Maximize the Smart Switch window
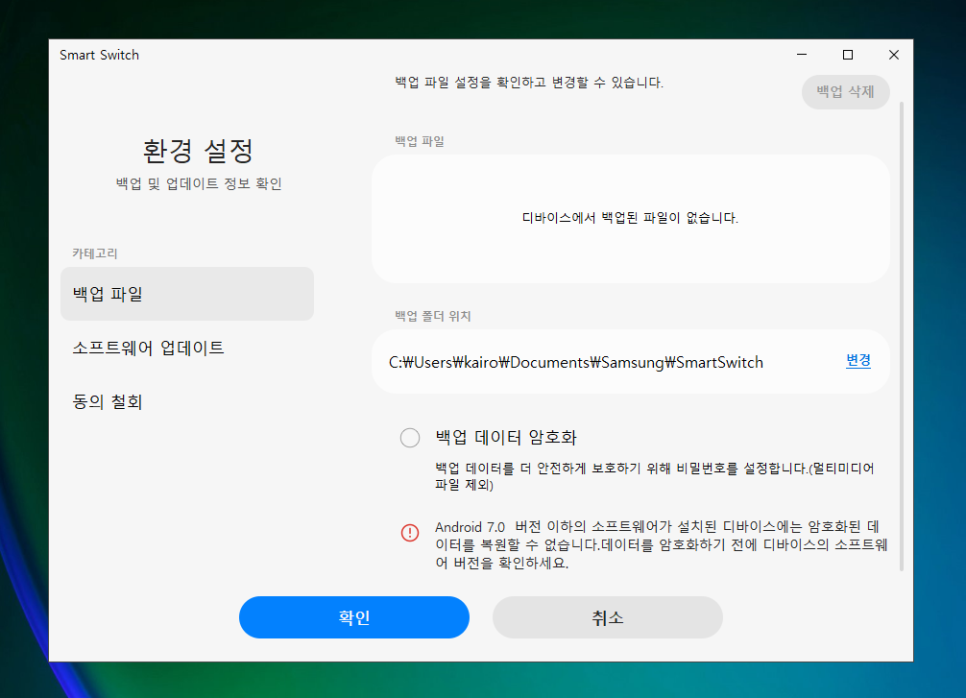Image resolution: width=966 pixels, height=698 pixels. click(848, 55)
